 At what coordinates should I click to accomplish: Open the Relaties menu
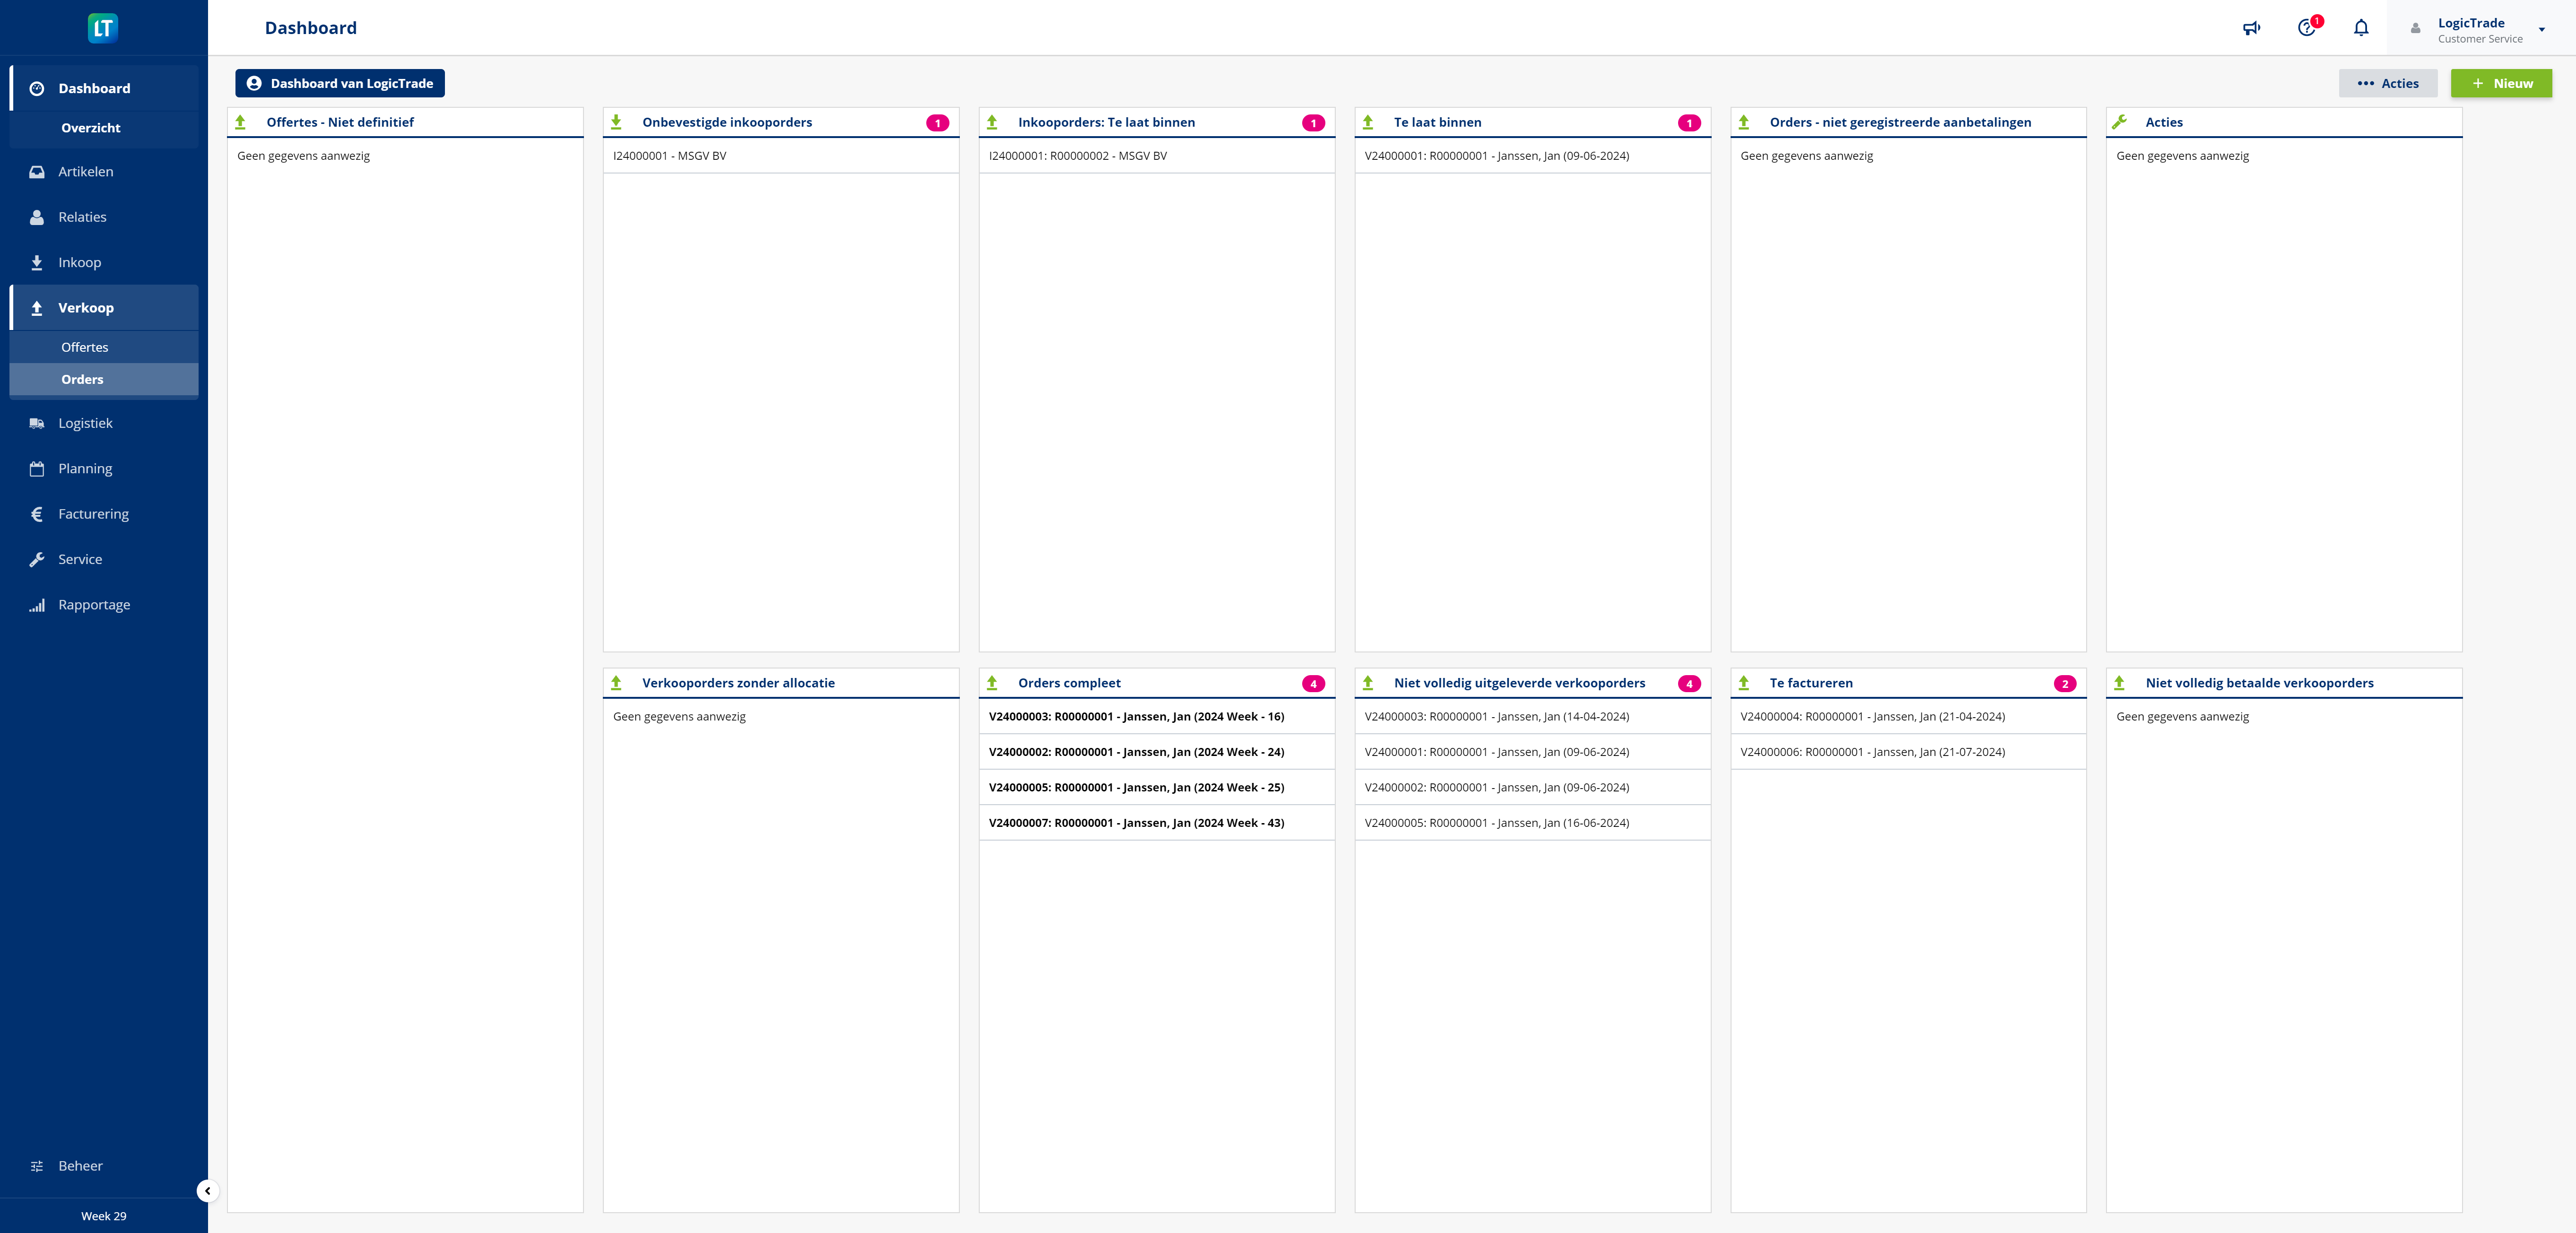tap(104, 217)
